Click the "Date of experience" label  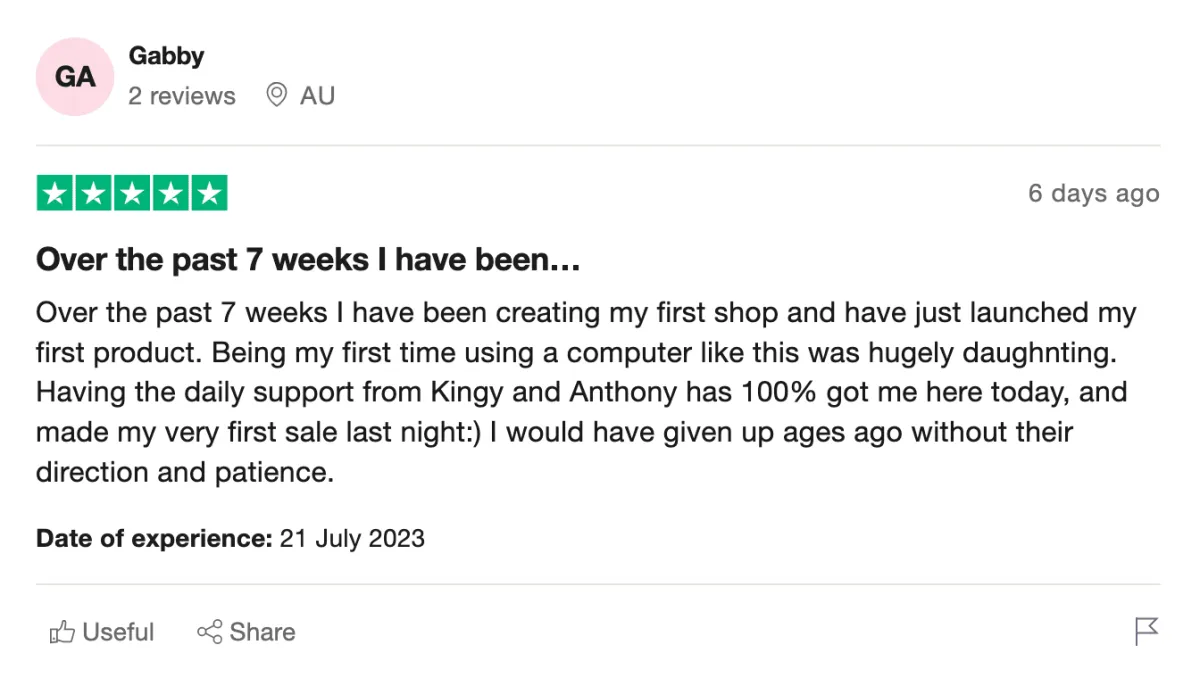coord(154,538)
